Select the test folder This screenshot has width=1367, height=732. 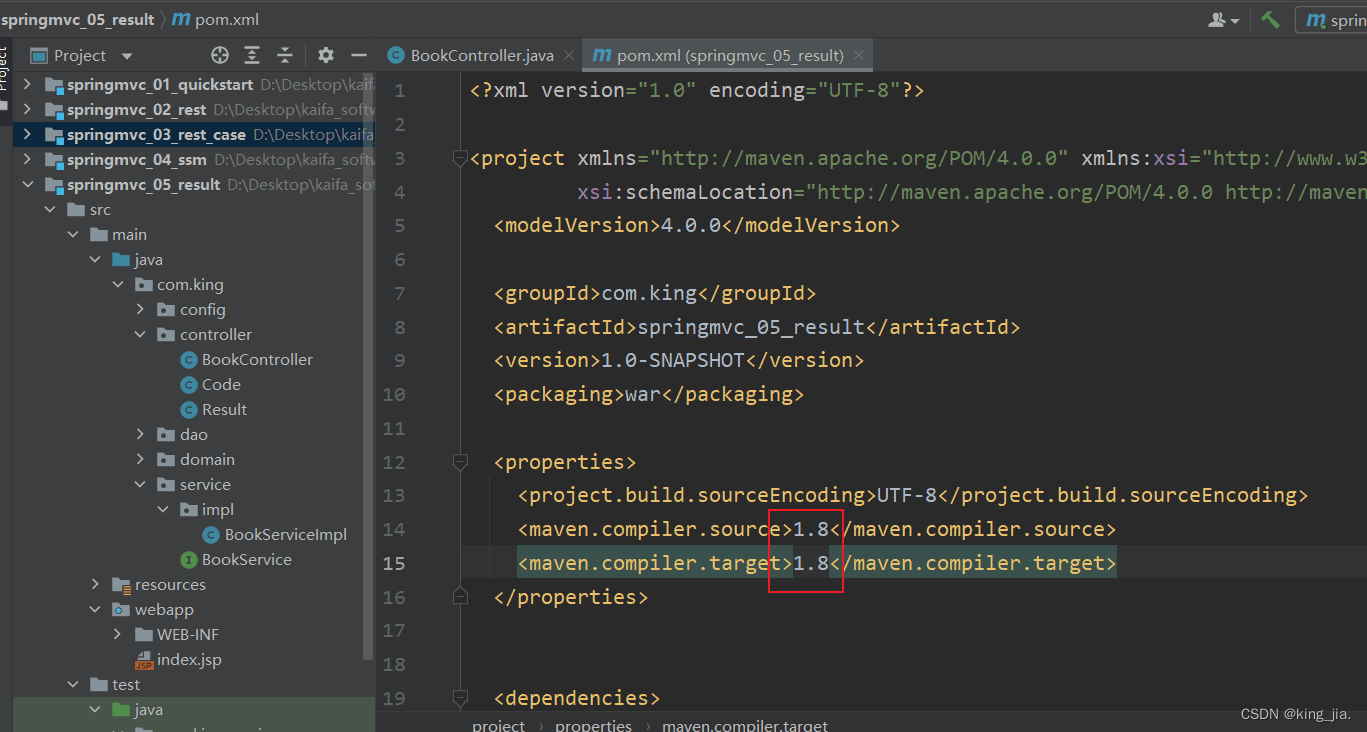115,684
